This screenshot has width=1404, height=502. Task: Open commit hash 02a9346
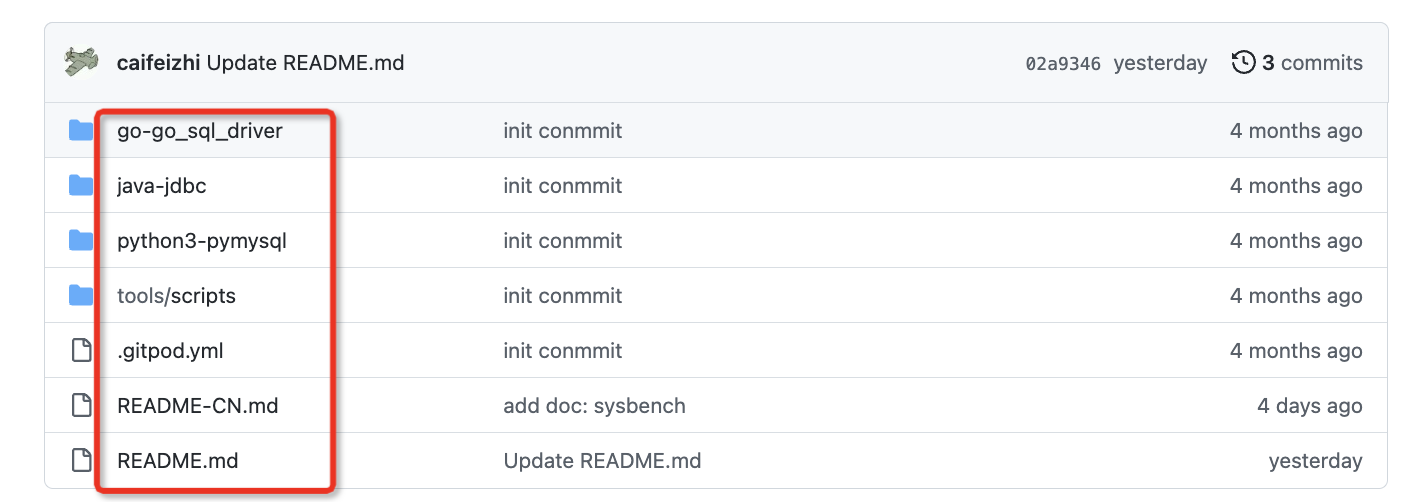point(1063,64)
